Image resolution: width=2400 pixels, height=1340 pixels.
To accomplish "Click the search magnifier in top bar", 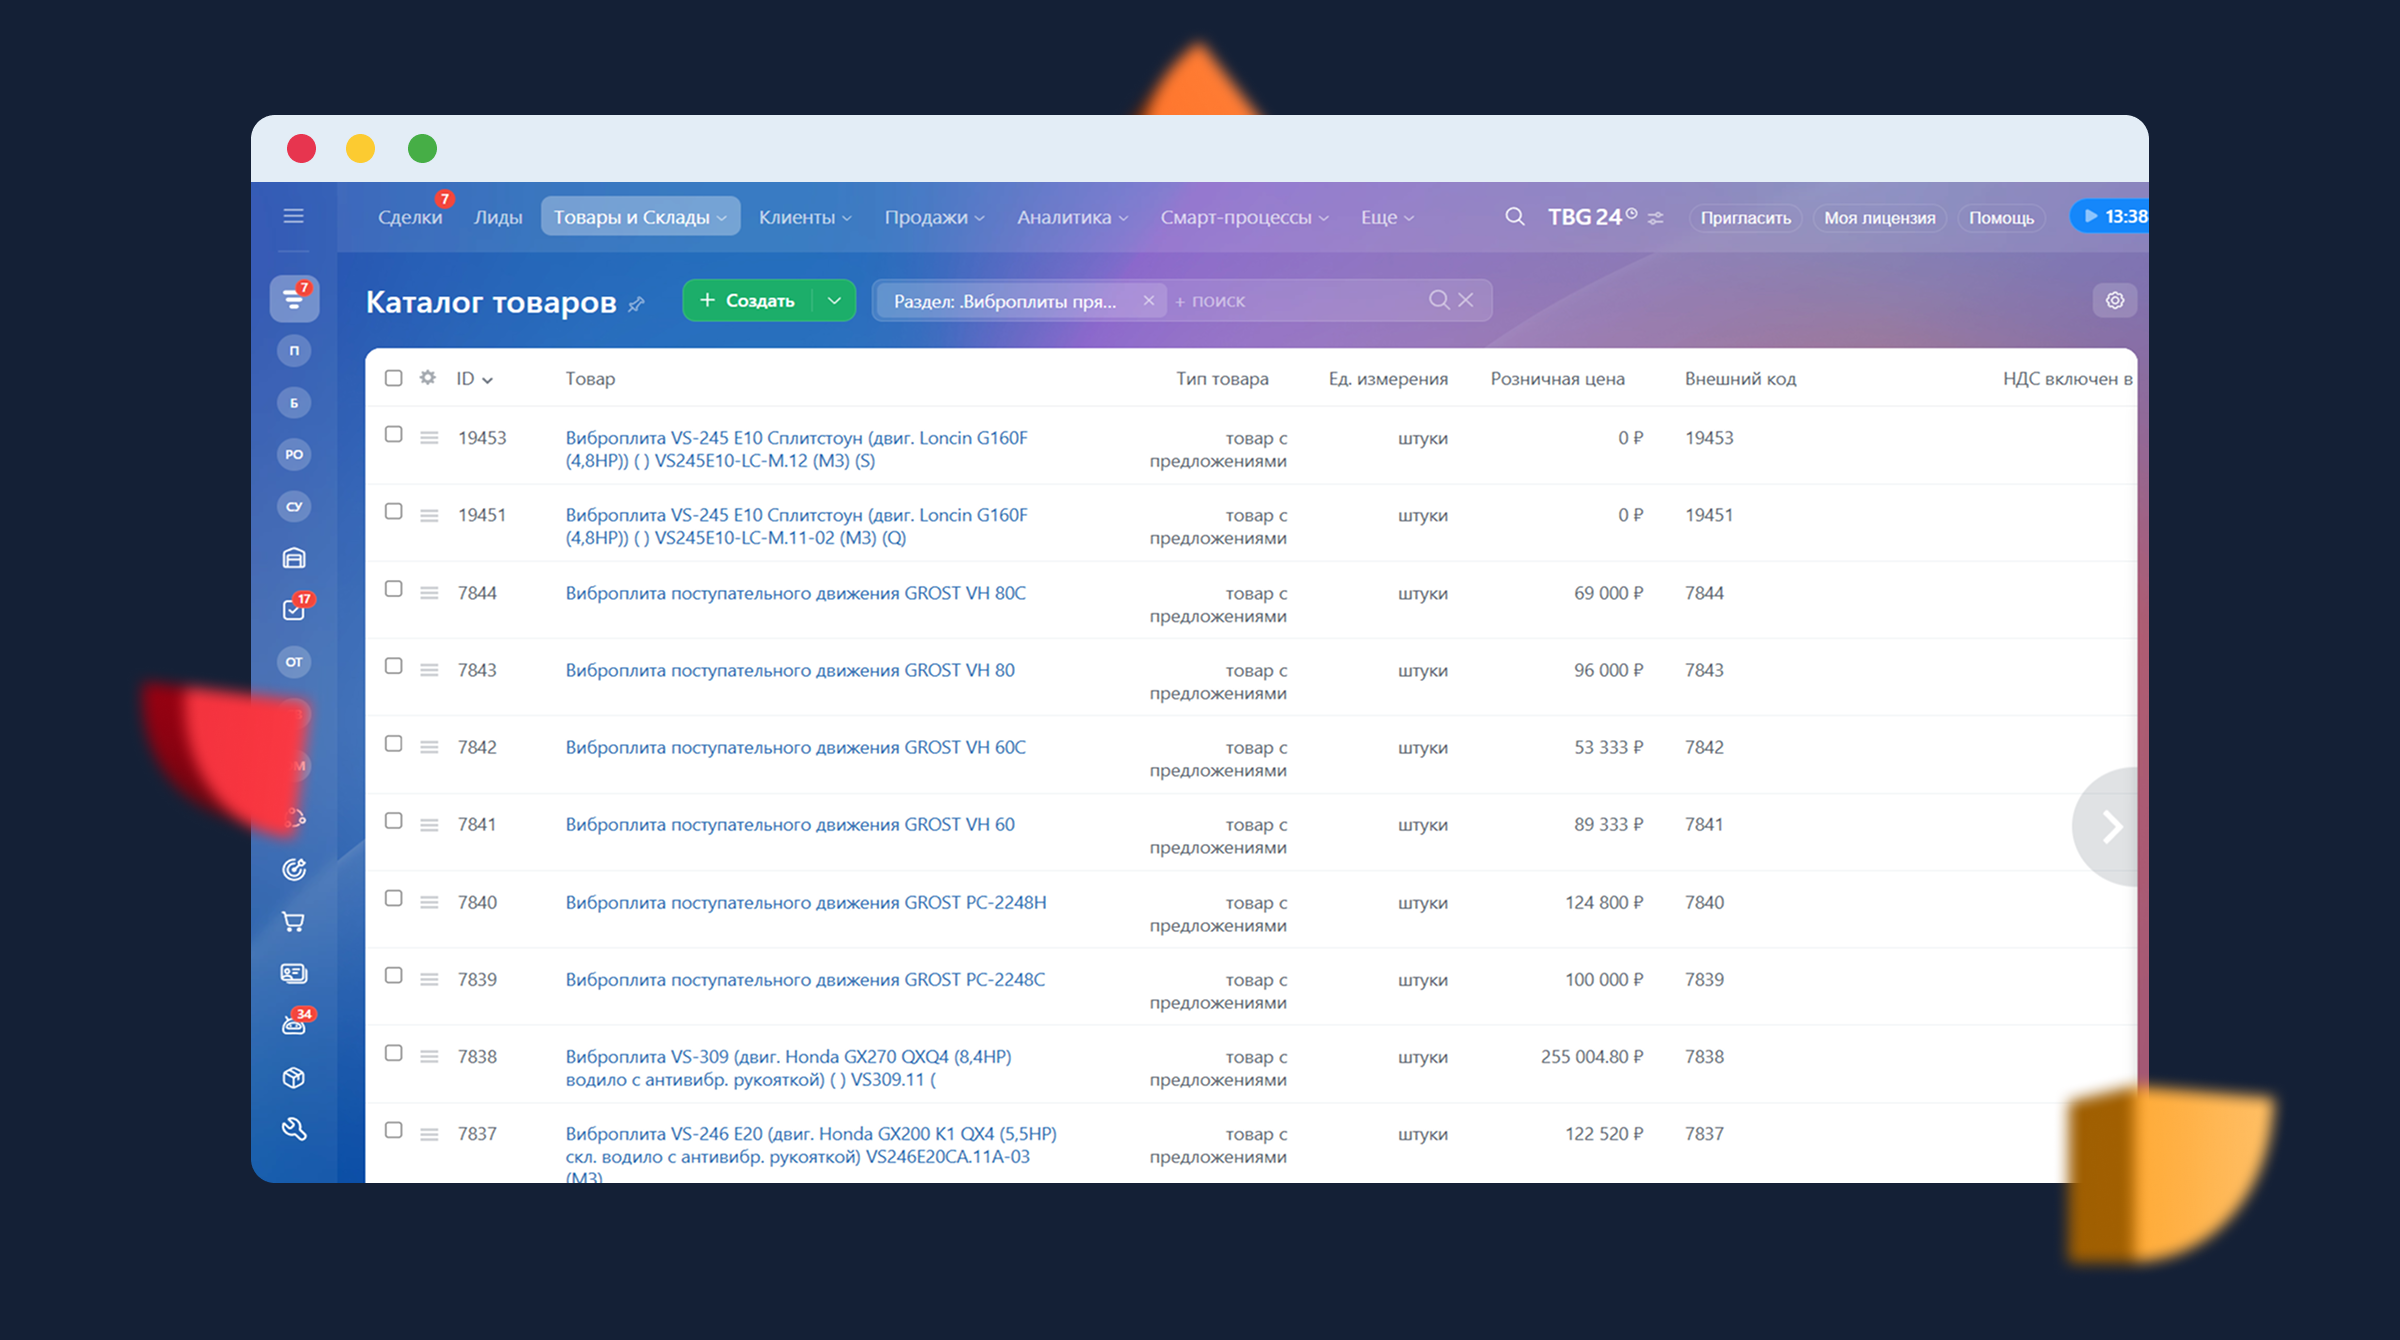I will tap(1514, 217).
